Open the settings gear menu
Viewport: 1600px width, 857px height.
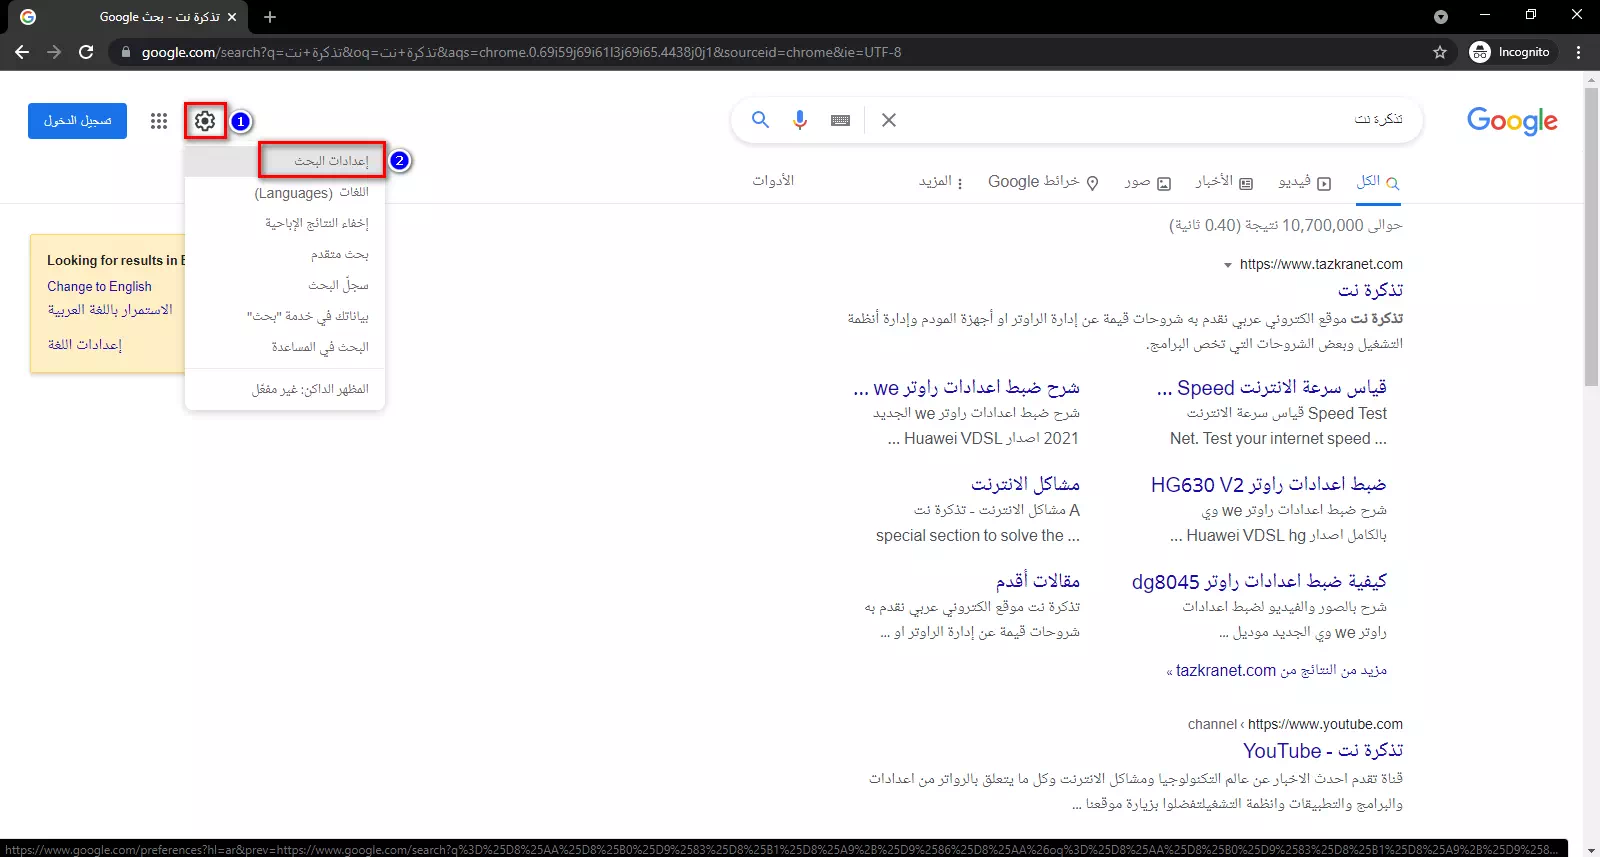205,121
